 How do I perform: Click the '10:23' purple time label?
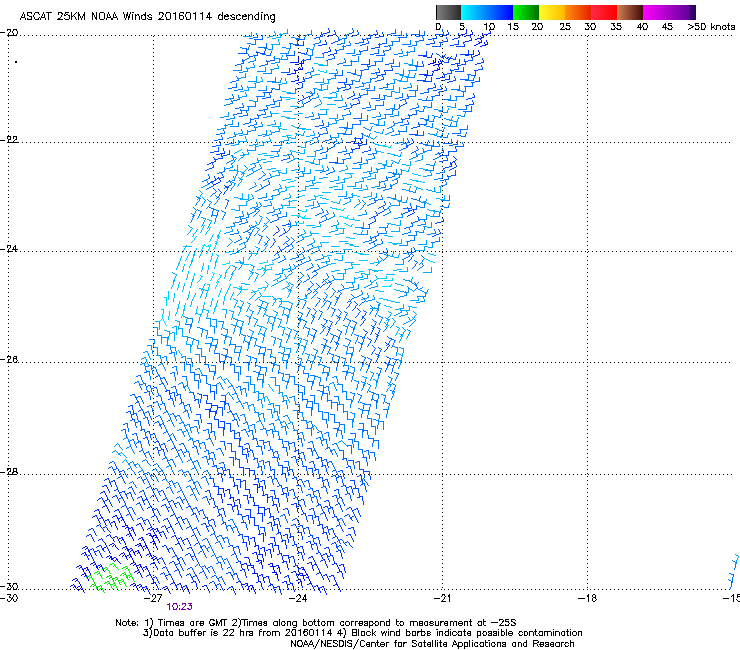pyautogui.click(x=179, y=607)
